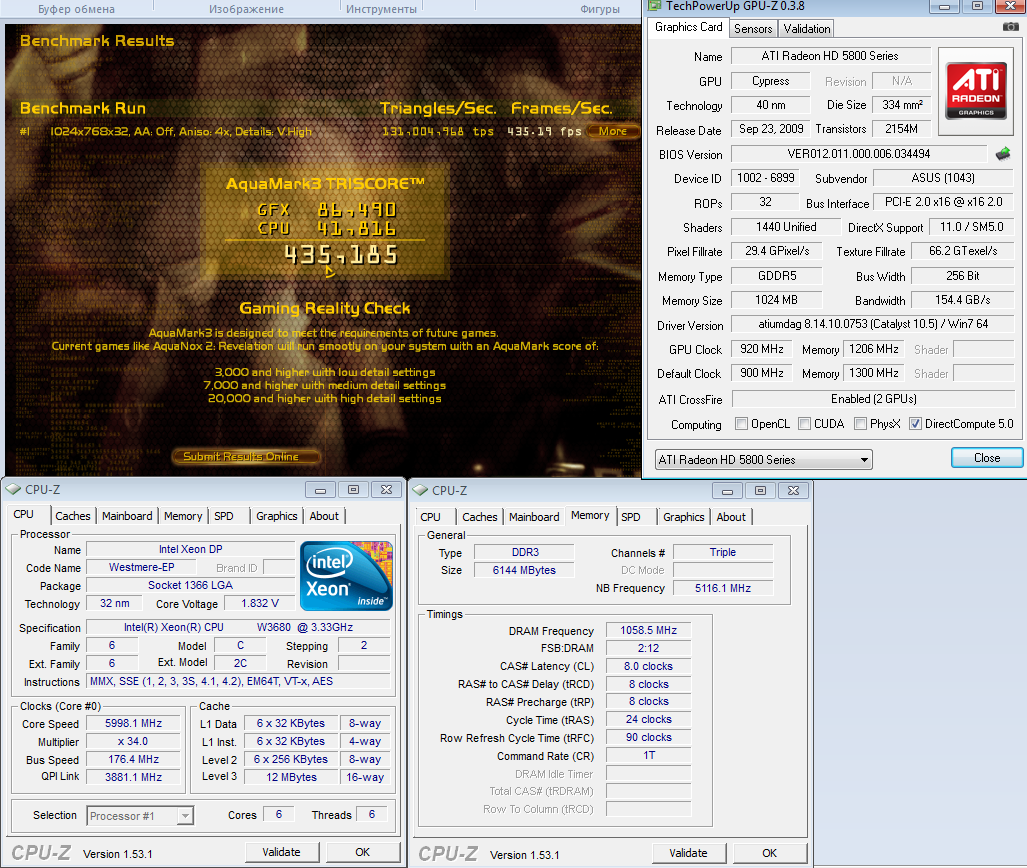This screenshot has width=1027, height=868.
Task: Click the Инструменты ribbon group label
Action: pos(381,9)
